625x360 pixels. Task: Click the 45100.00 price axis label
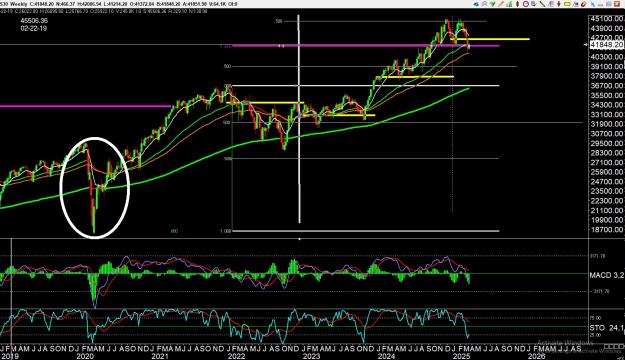[x=606, y=18]
